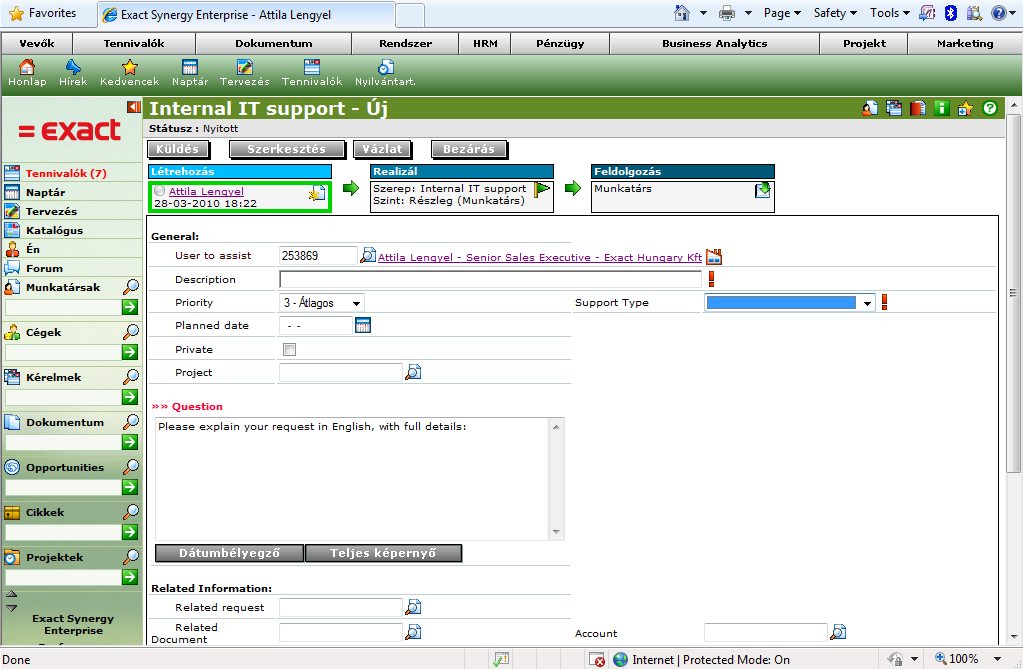Click company icon after Exact Hungary Kft

coord(714,256)
